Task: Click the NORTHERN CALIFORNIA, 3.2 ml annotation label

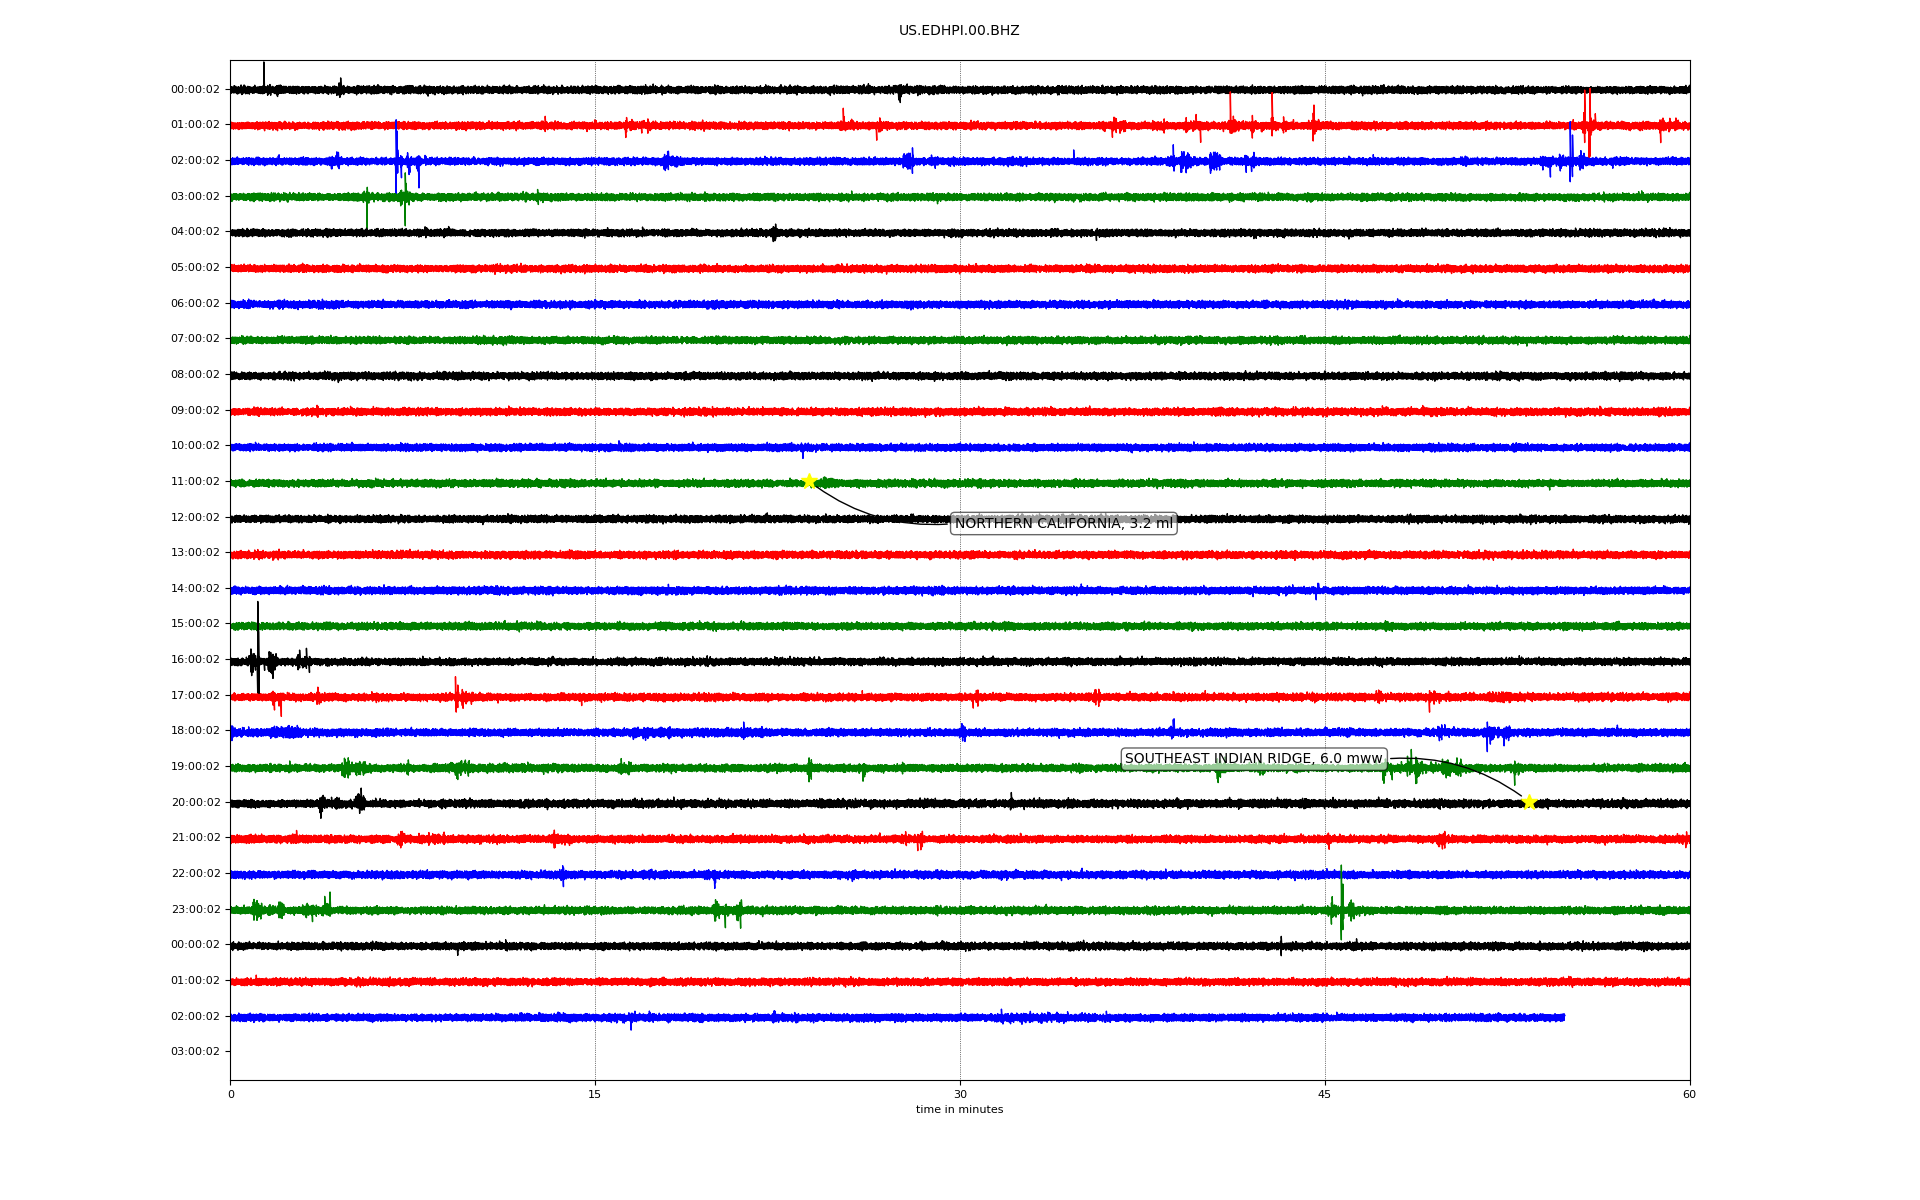Action: pos(1063,523)
